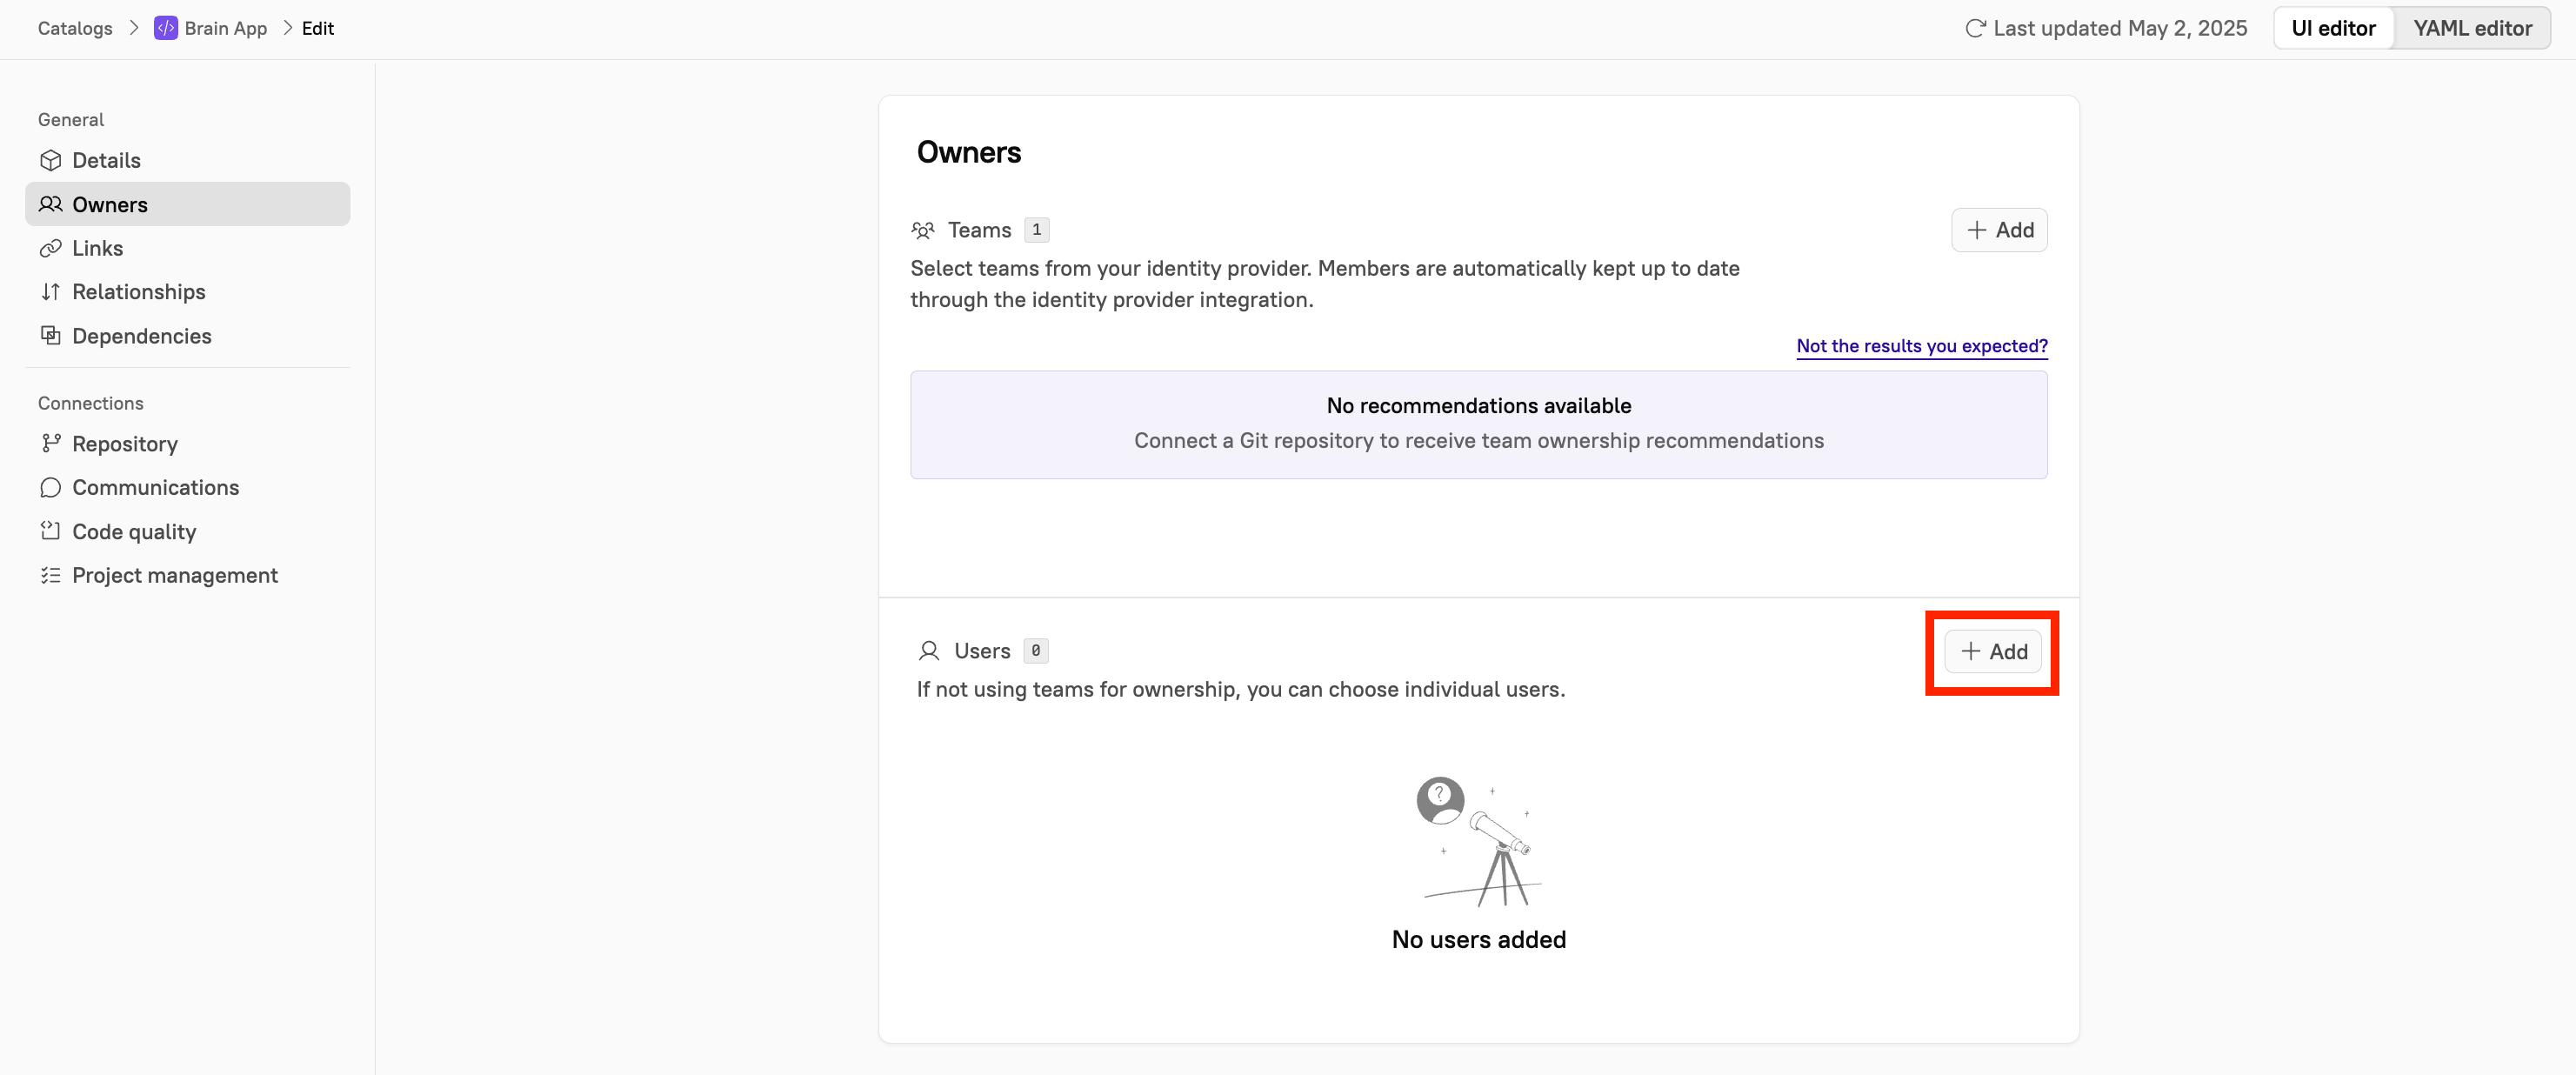
Task: Click the telescope illustration under Users
Action: pyautogui.click(x=1480, y=842)
